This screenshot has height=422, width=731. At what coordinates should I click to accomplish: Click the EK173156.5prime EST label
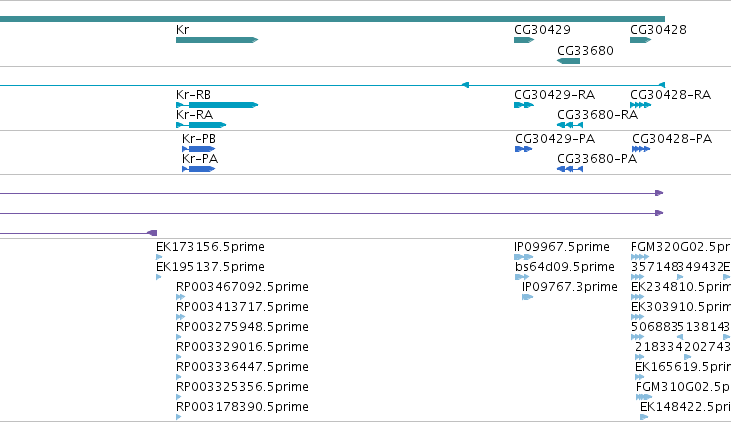pyautogui.click(x=210, y=247)
